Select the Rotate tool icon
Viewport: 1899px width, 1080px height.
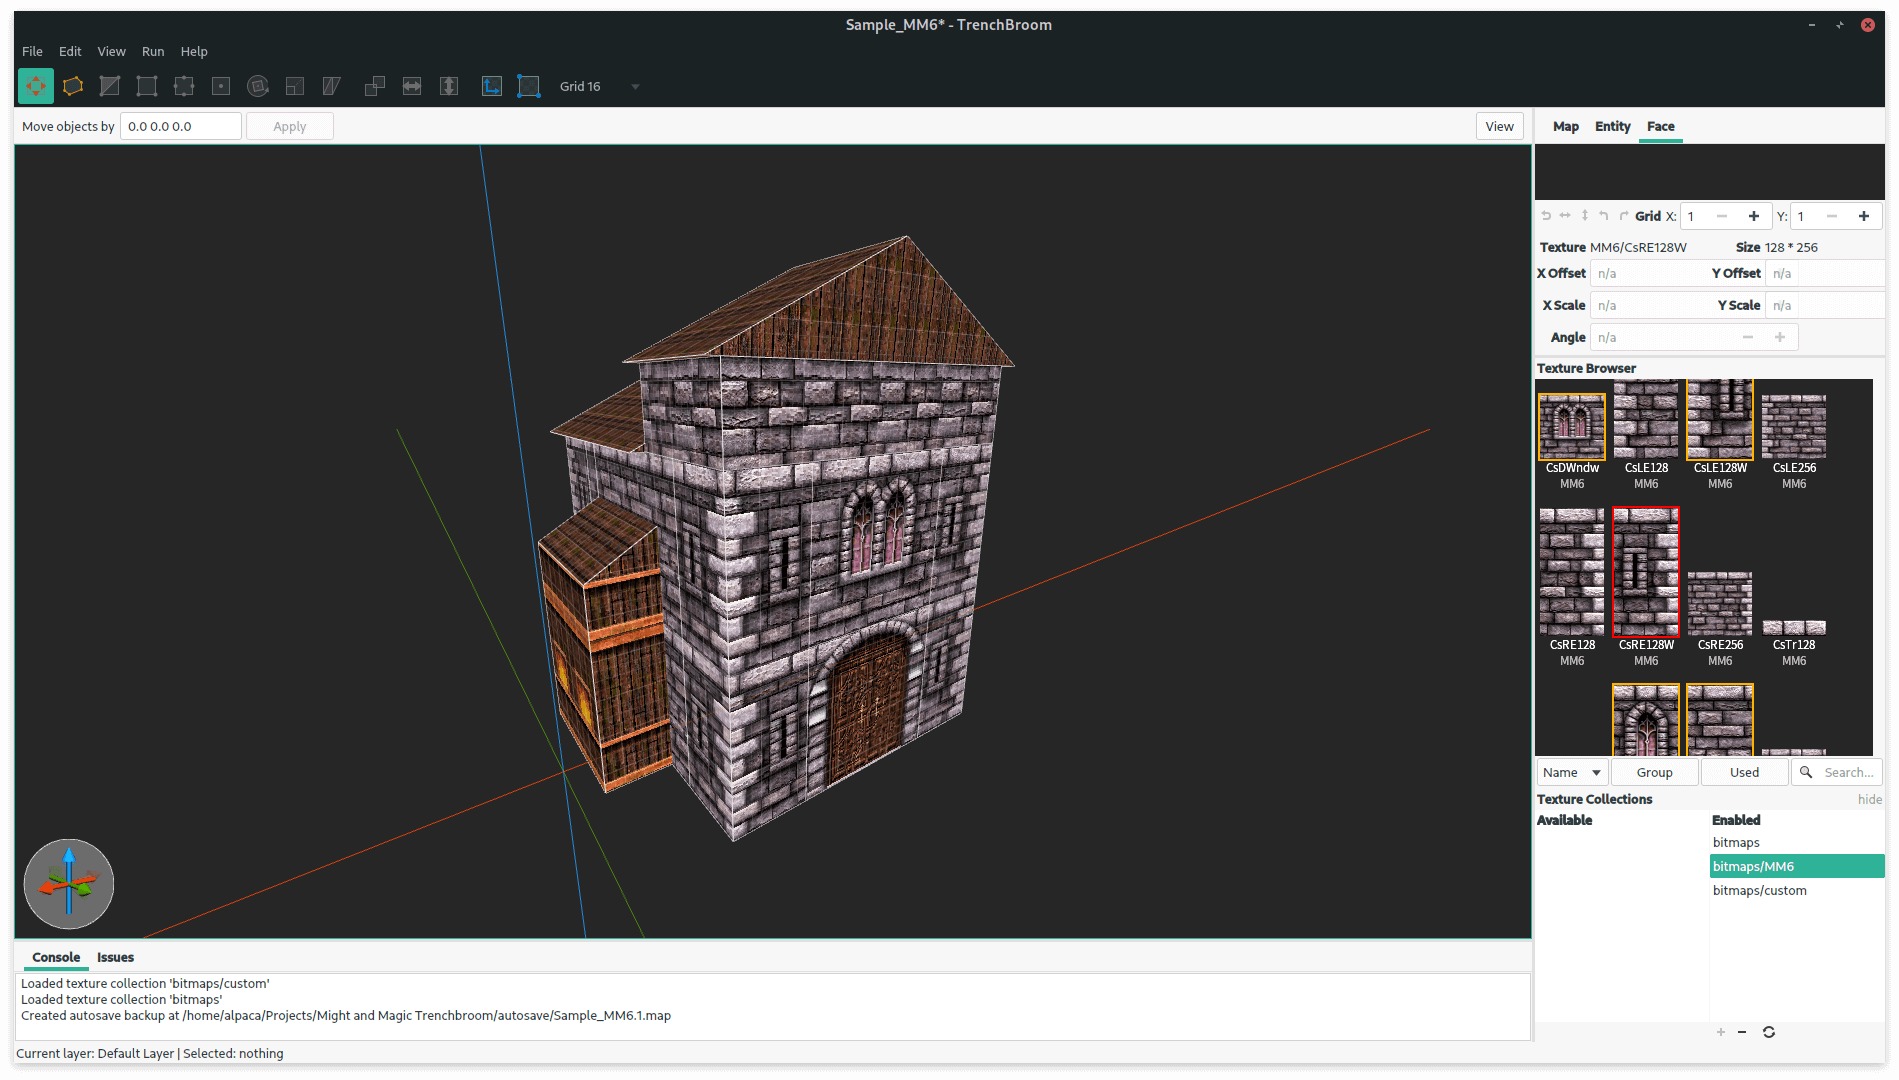pos(258,87)
